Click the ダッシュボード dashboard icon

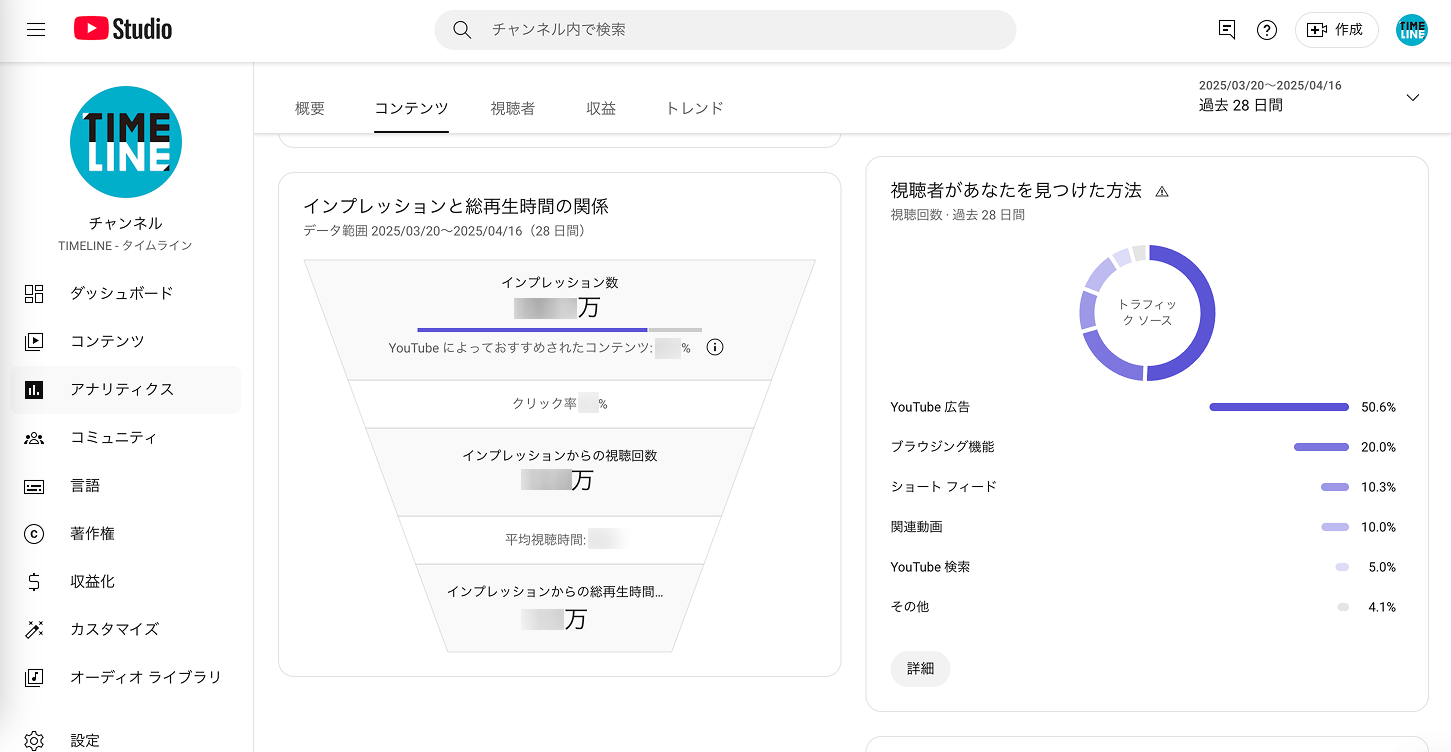(x=34, y=294)
